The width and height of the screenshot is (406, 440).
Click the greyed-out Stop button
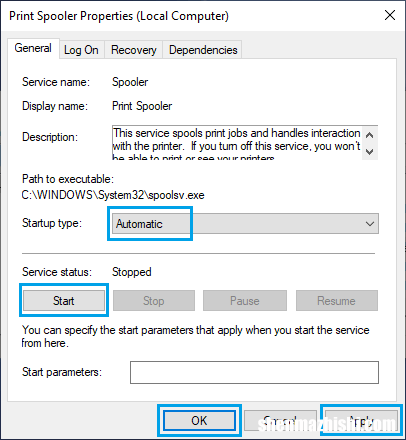point(154,301)
